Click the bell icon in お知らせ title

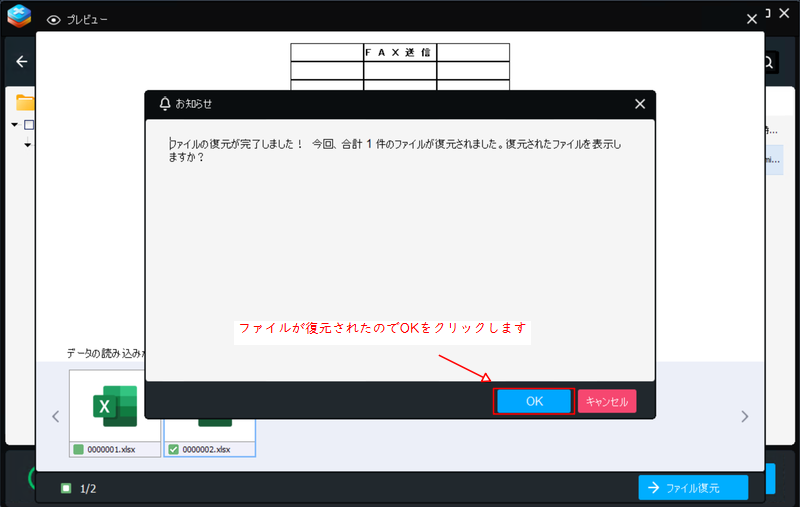coord(165,103)
